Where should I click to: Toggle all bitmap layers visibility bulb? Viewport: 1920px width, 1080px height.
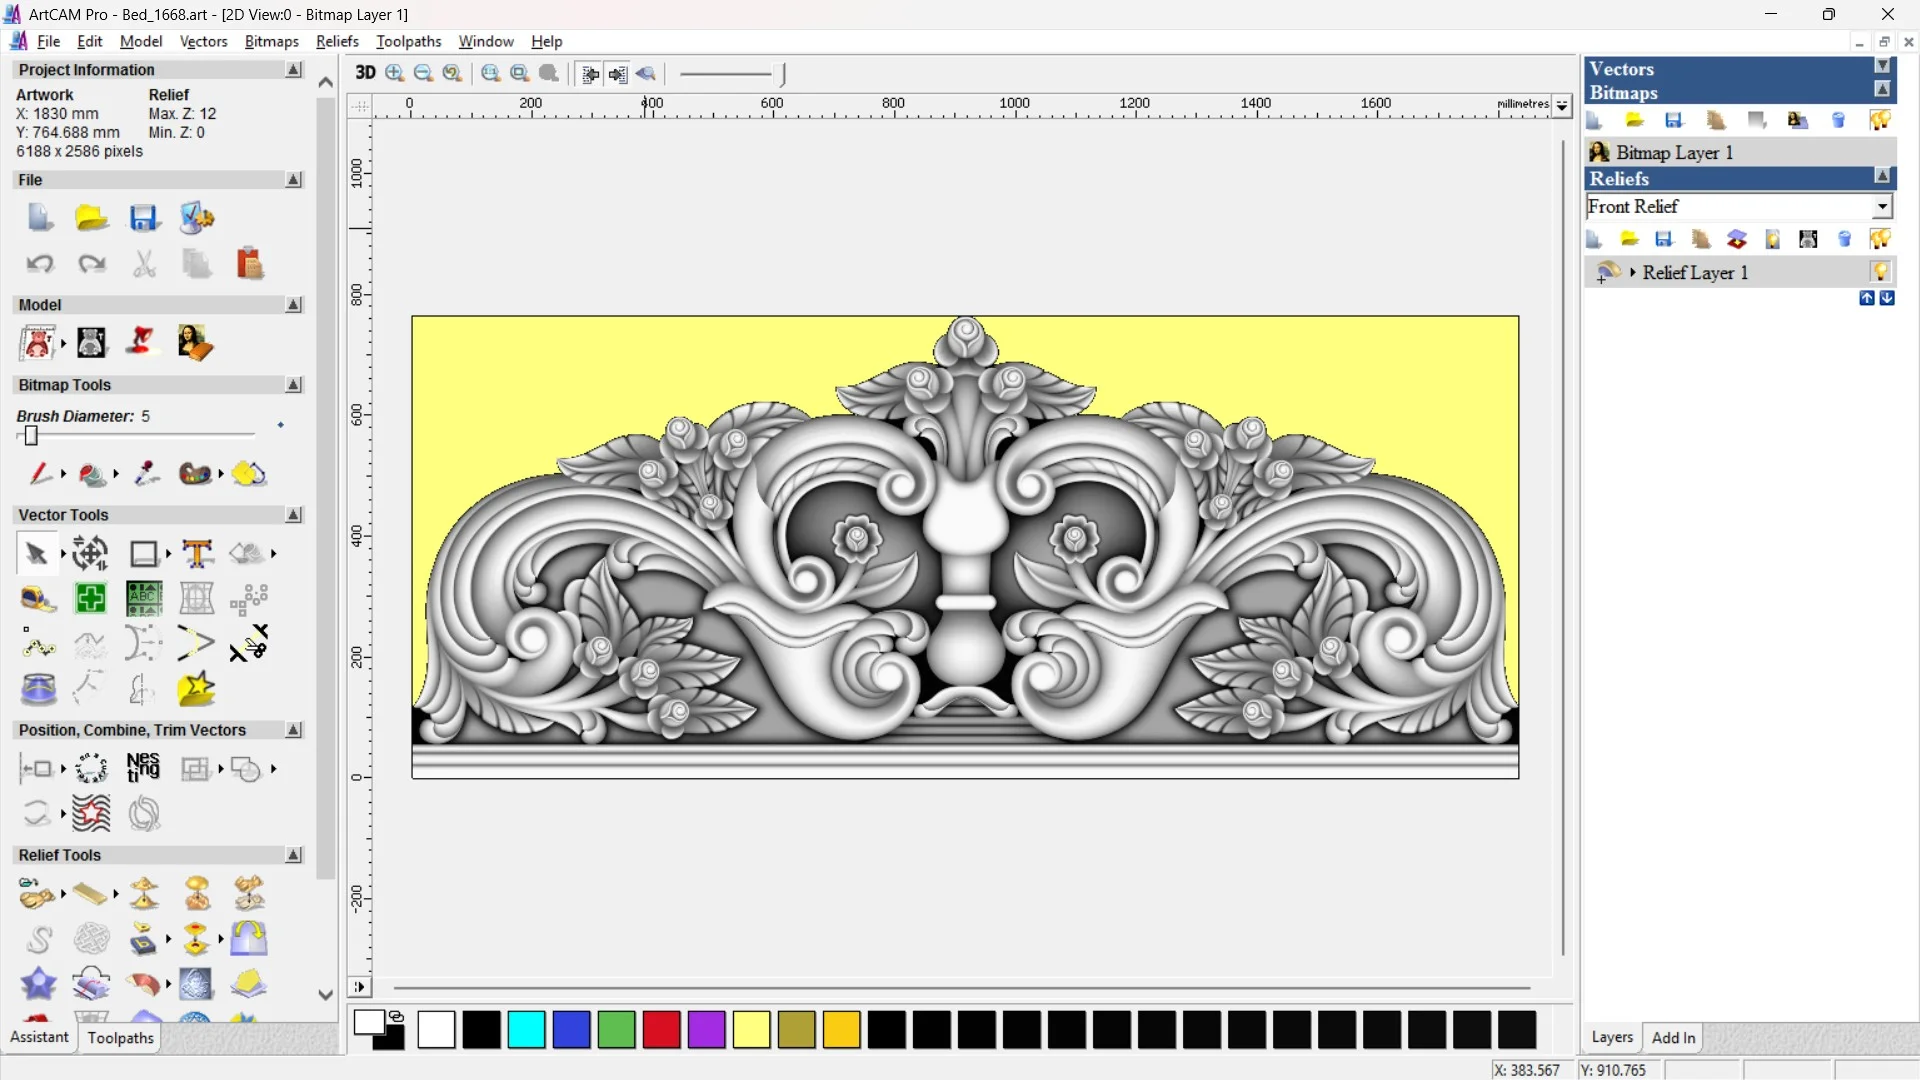[x=1880, y=120]
